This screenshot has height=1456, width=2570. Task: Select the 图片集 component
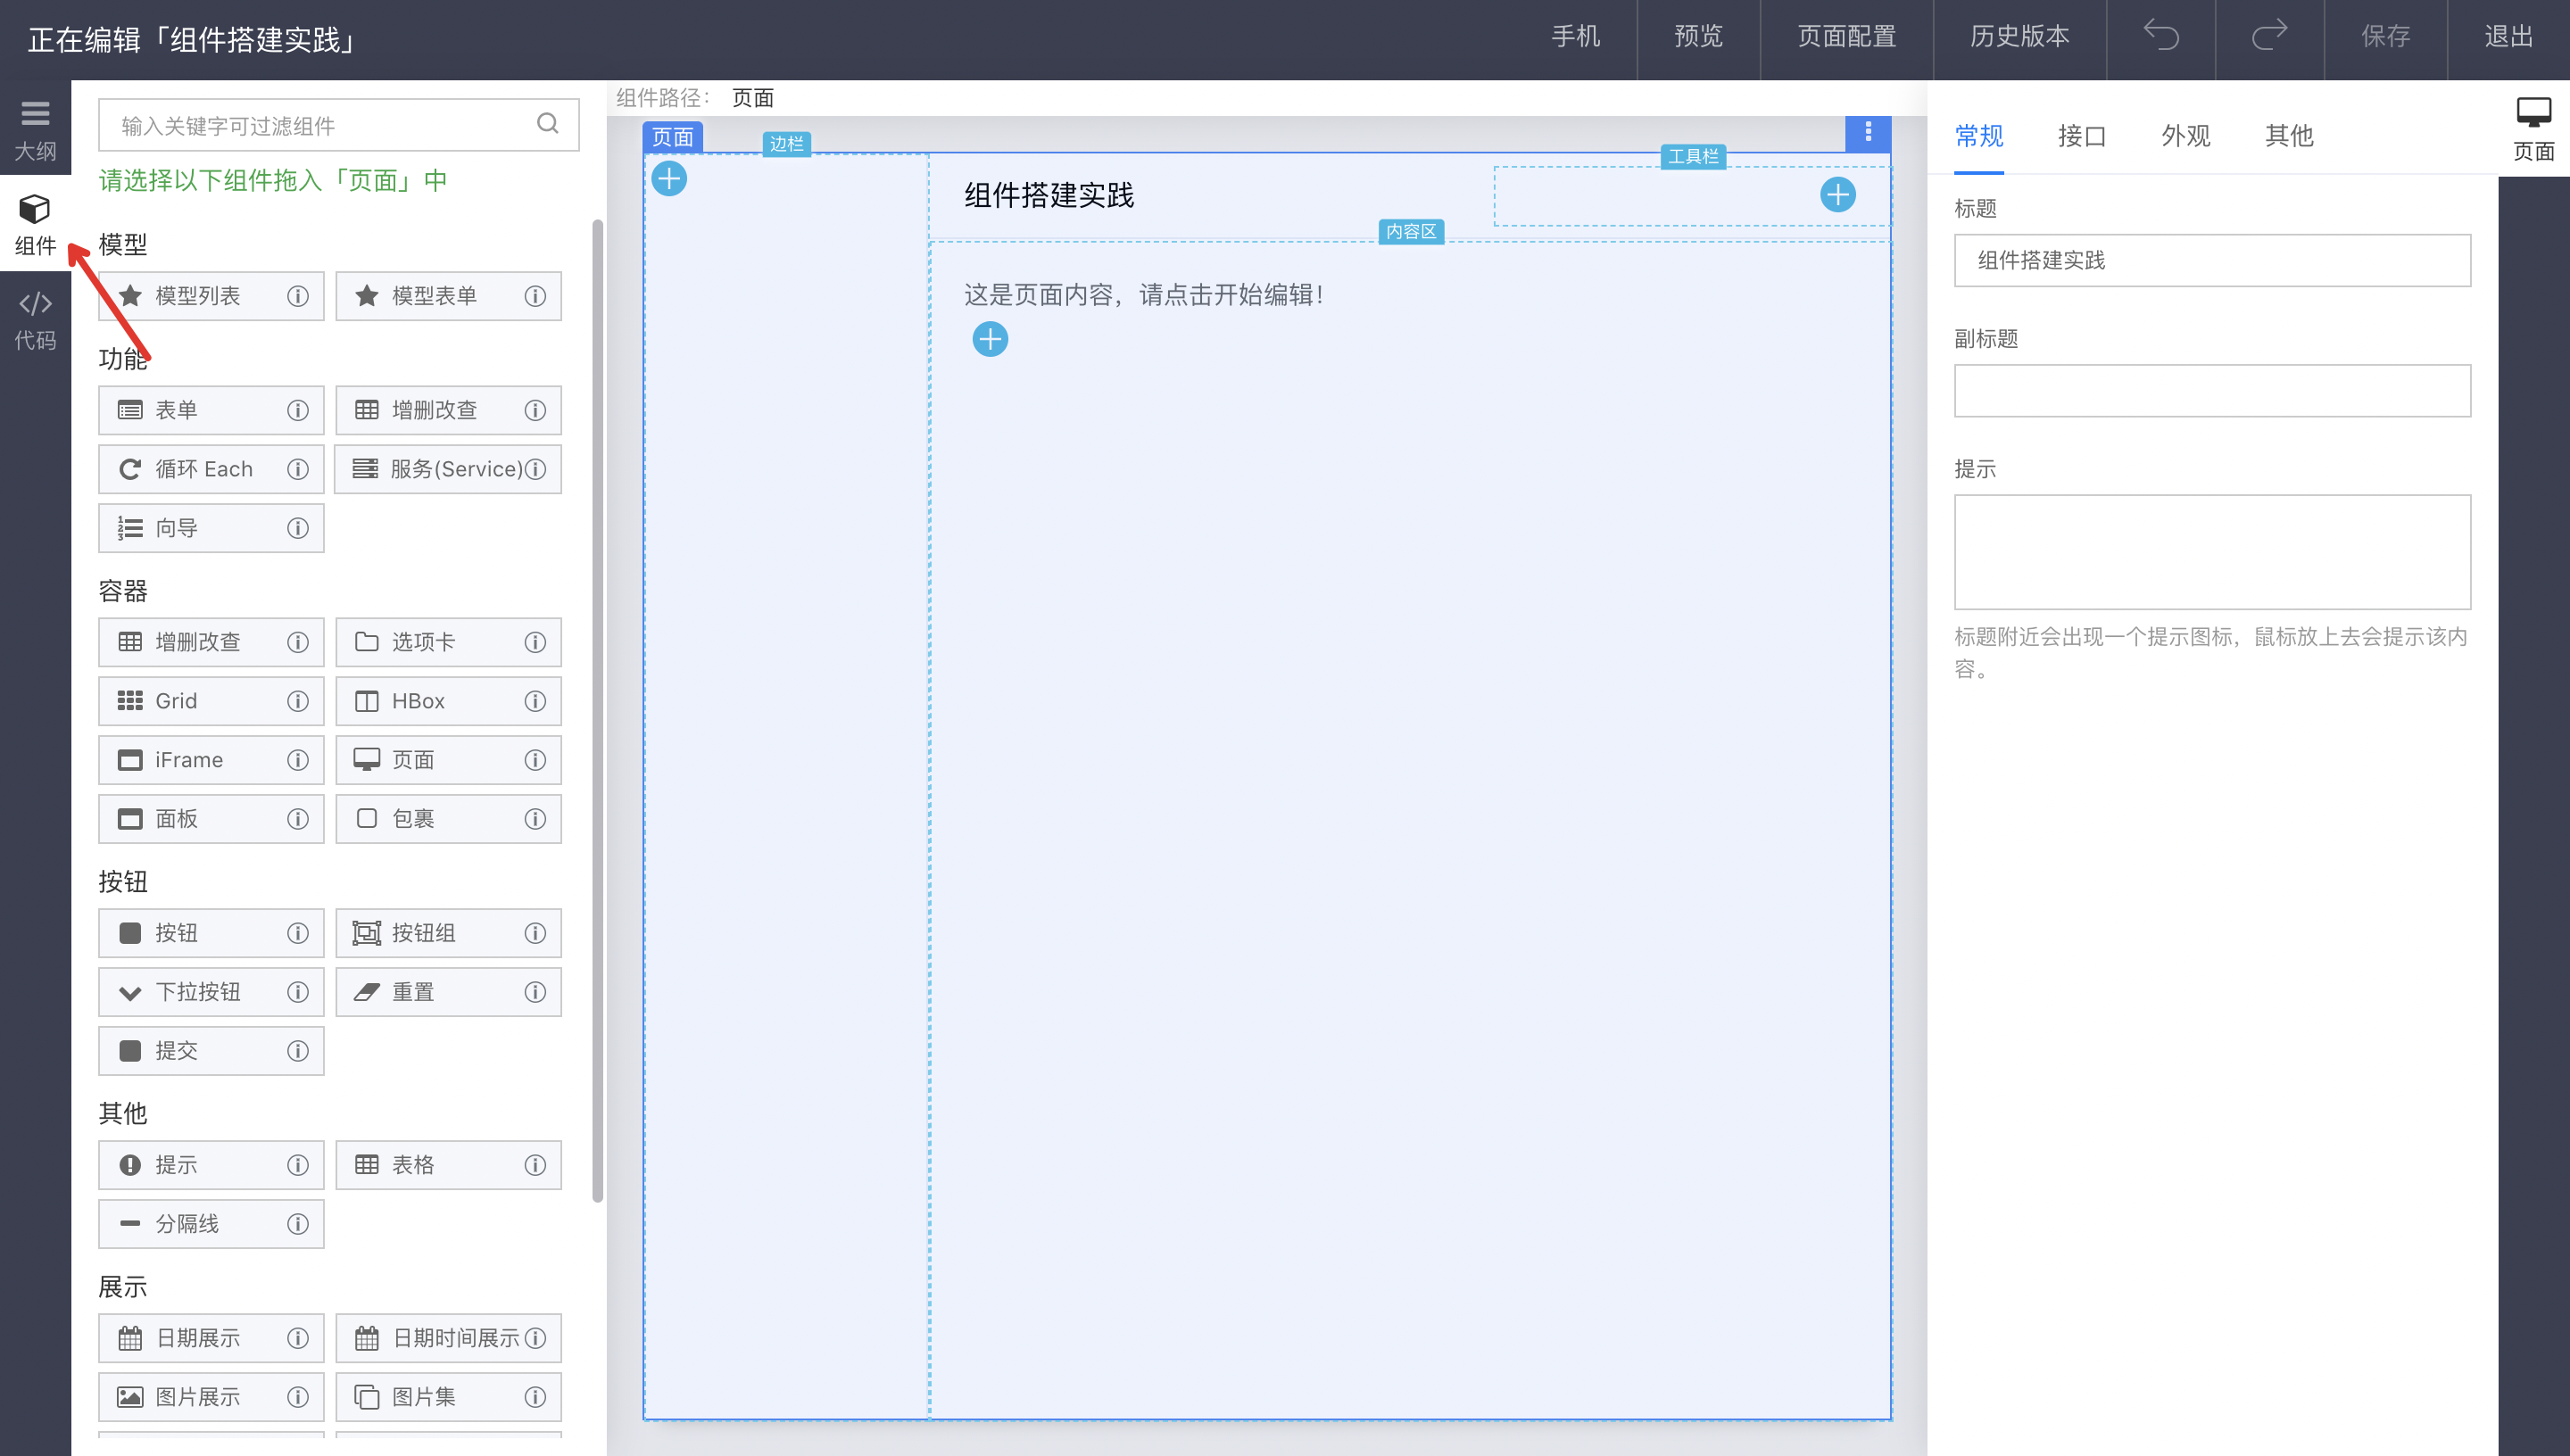coord(448,1397)
